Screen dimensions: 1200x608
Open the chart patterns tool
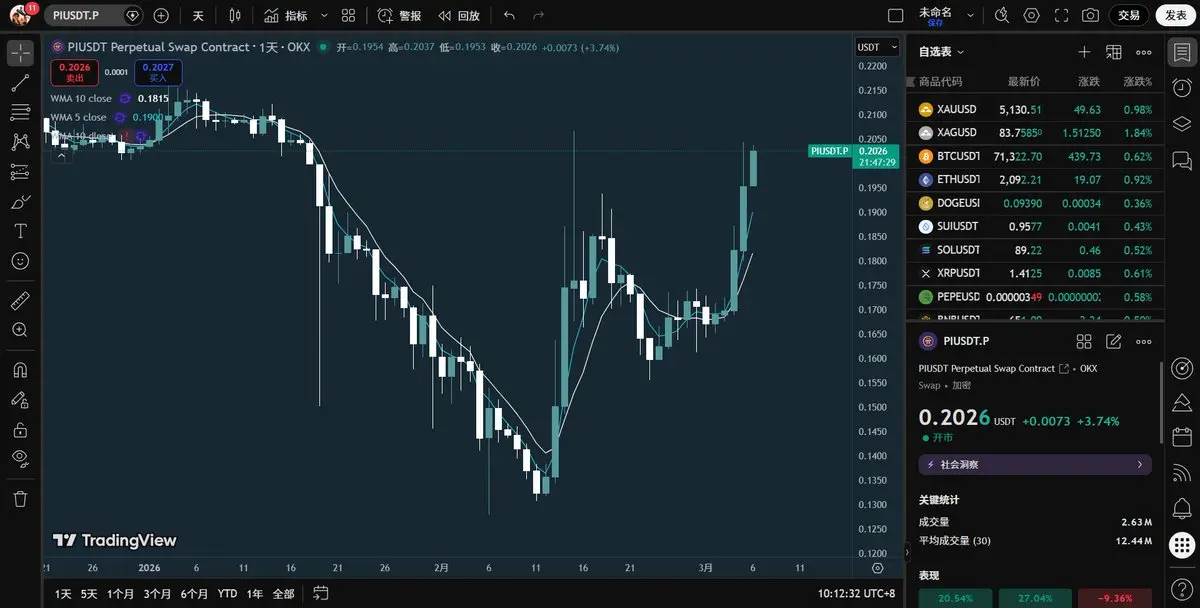pos(20,142)
